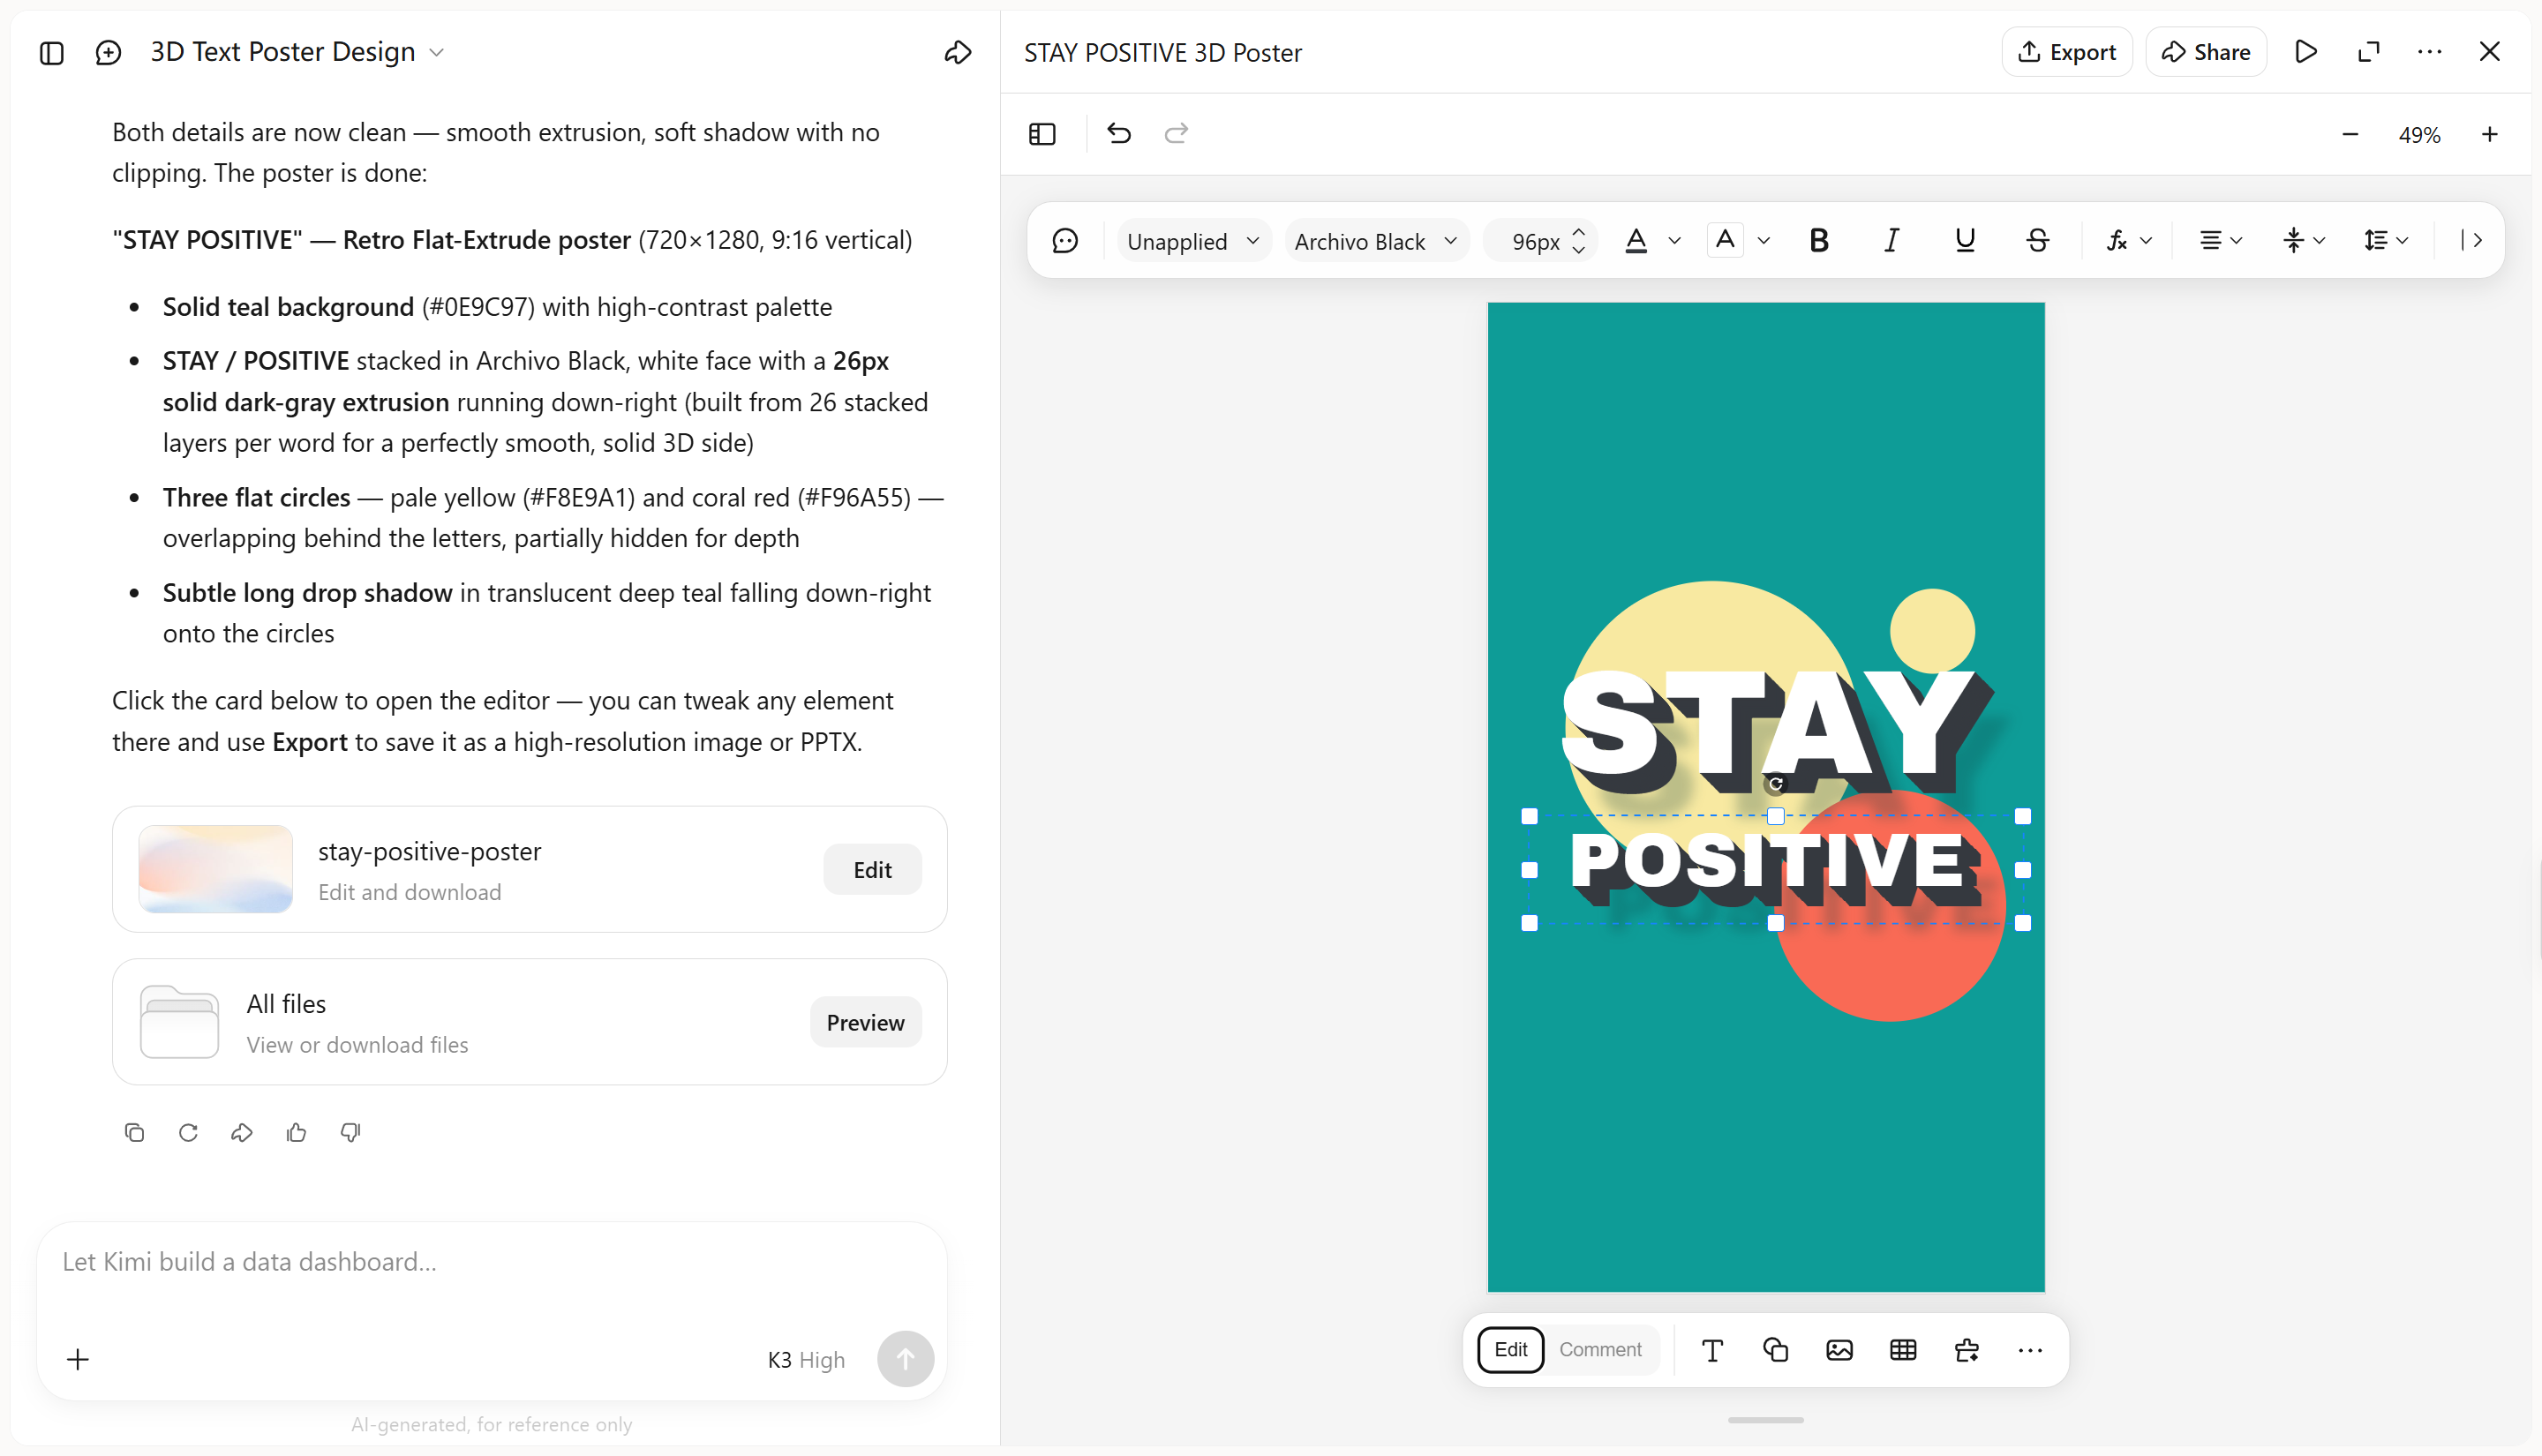Image resolution: width=2542 pixels, height=1456 pixels.
Task: Open text alignment dropdown
Action: pos(2220,241)
